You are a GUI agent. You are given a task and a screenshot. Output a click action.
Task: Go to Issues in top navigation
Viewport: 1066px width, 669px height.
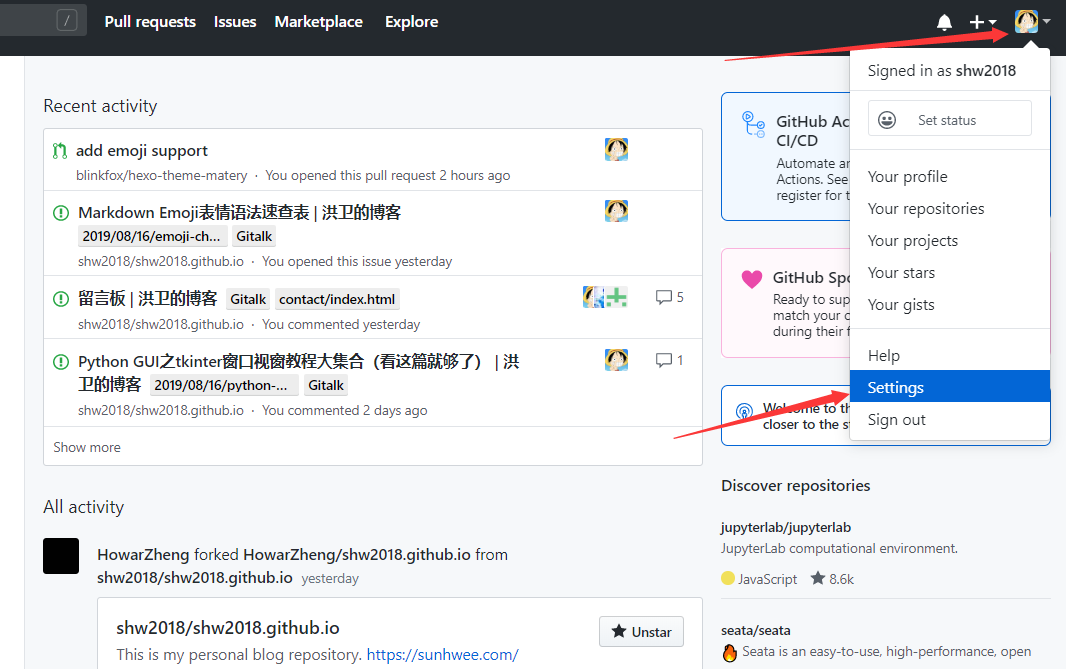coord(235,22)
